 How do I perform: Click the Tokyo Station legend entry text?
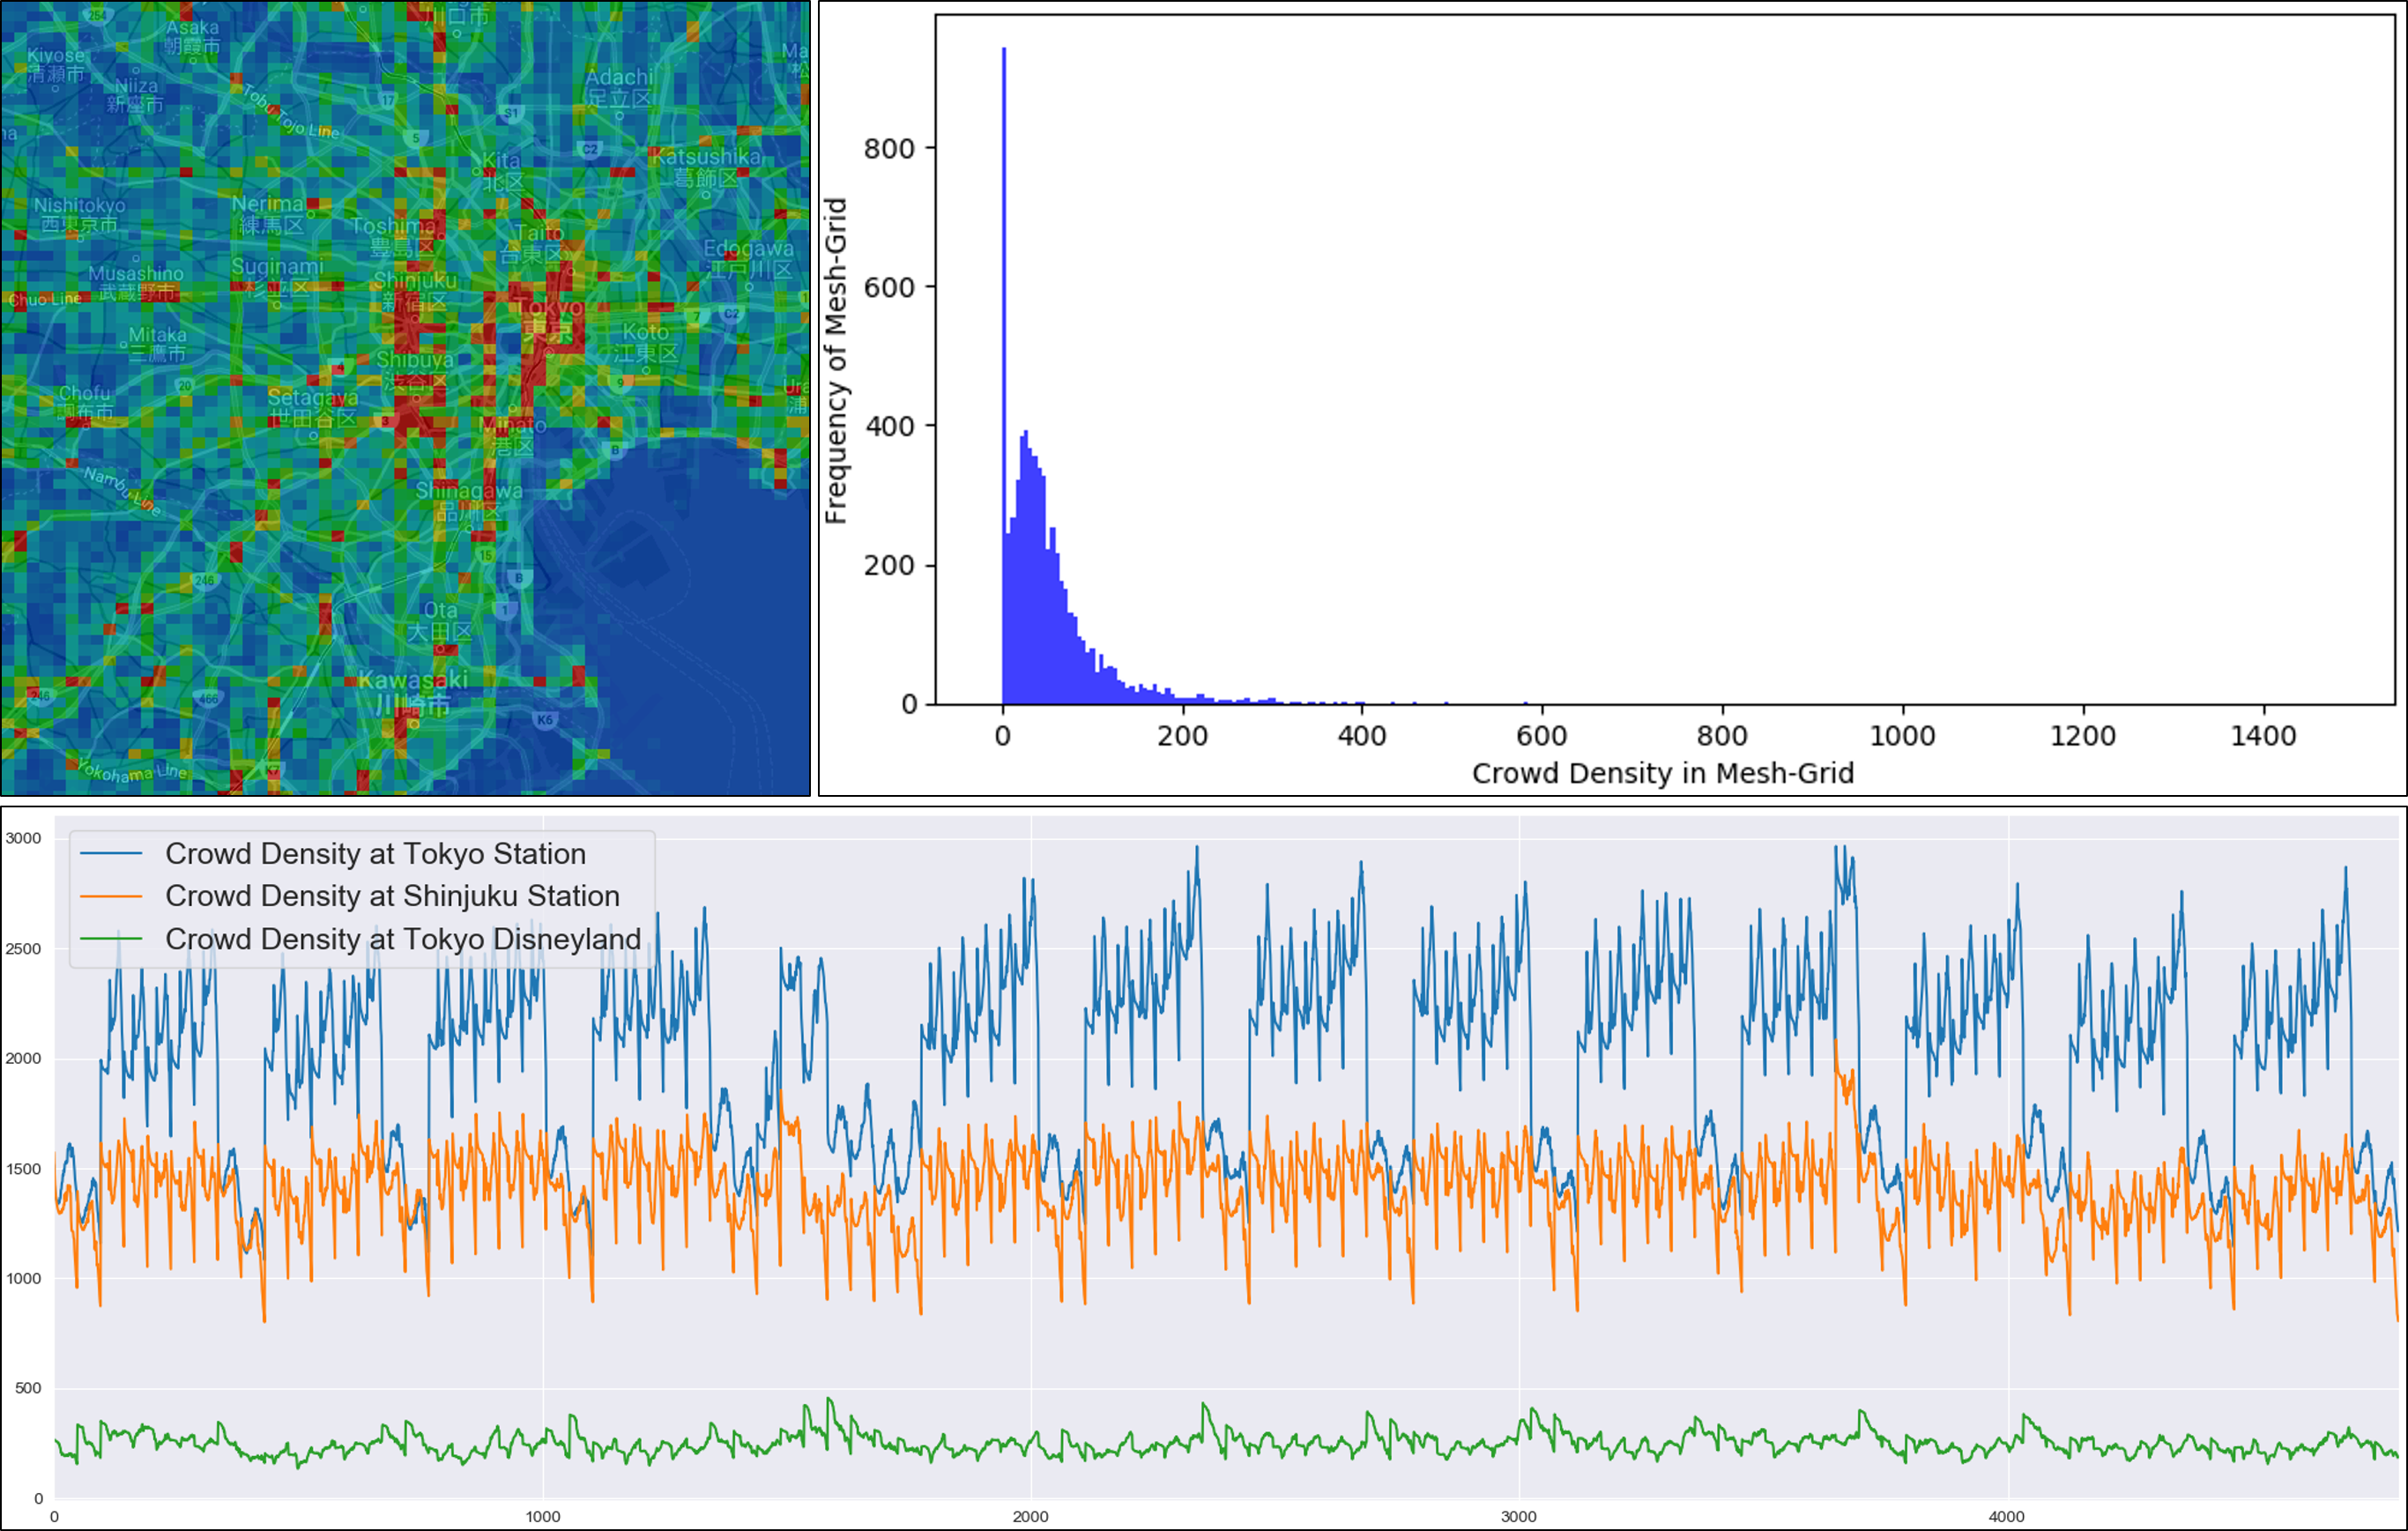(375, 853)
